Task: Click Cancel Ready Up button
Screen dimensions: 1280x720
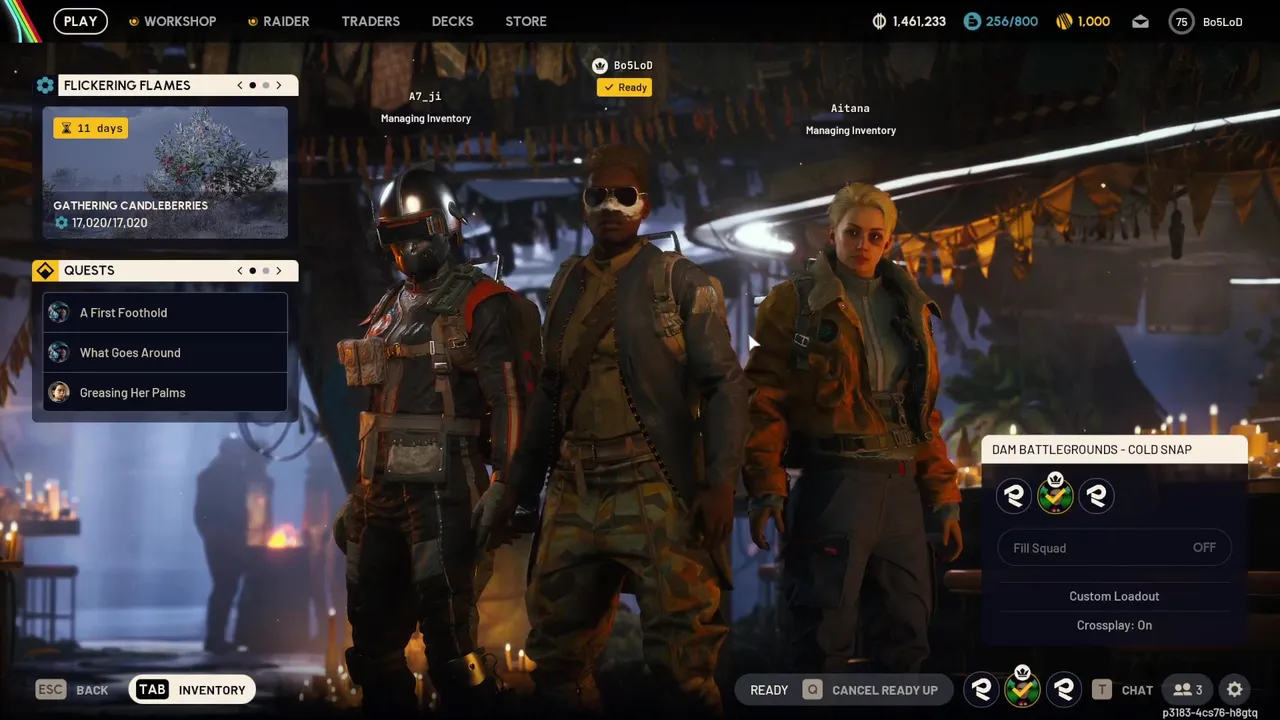Action: tap(871, 690)
